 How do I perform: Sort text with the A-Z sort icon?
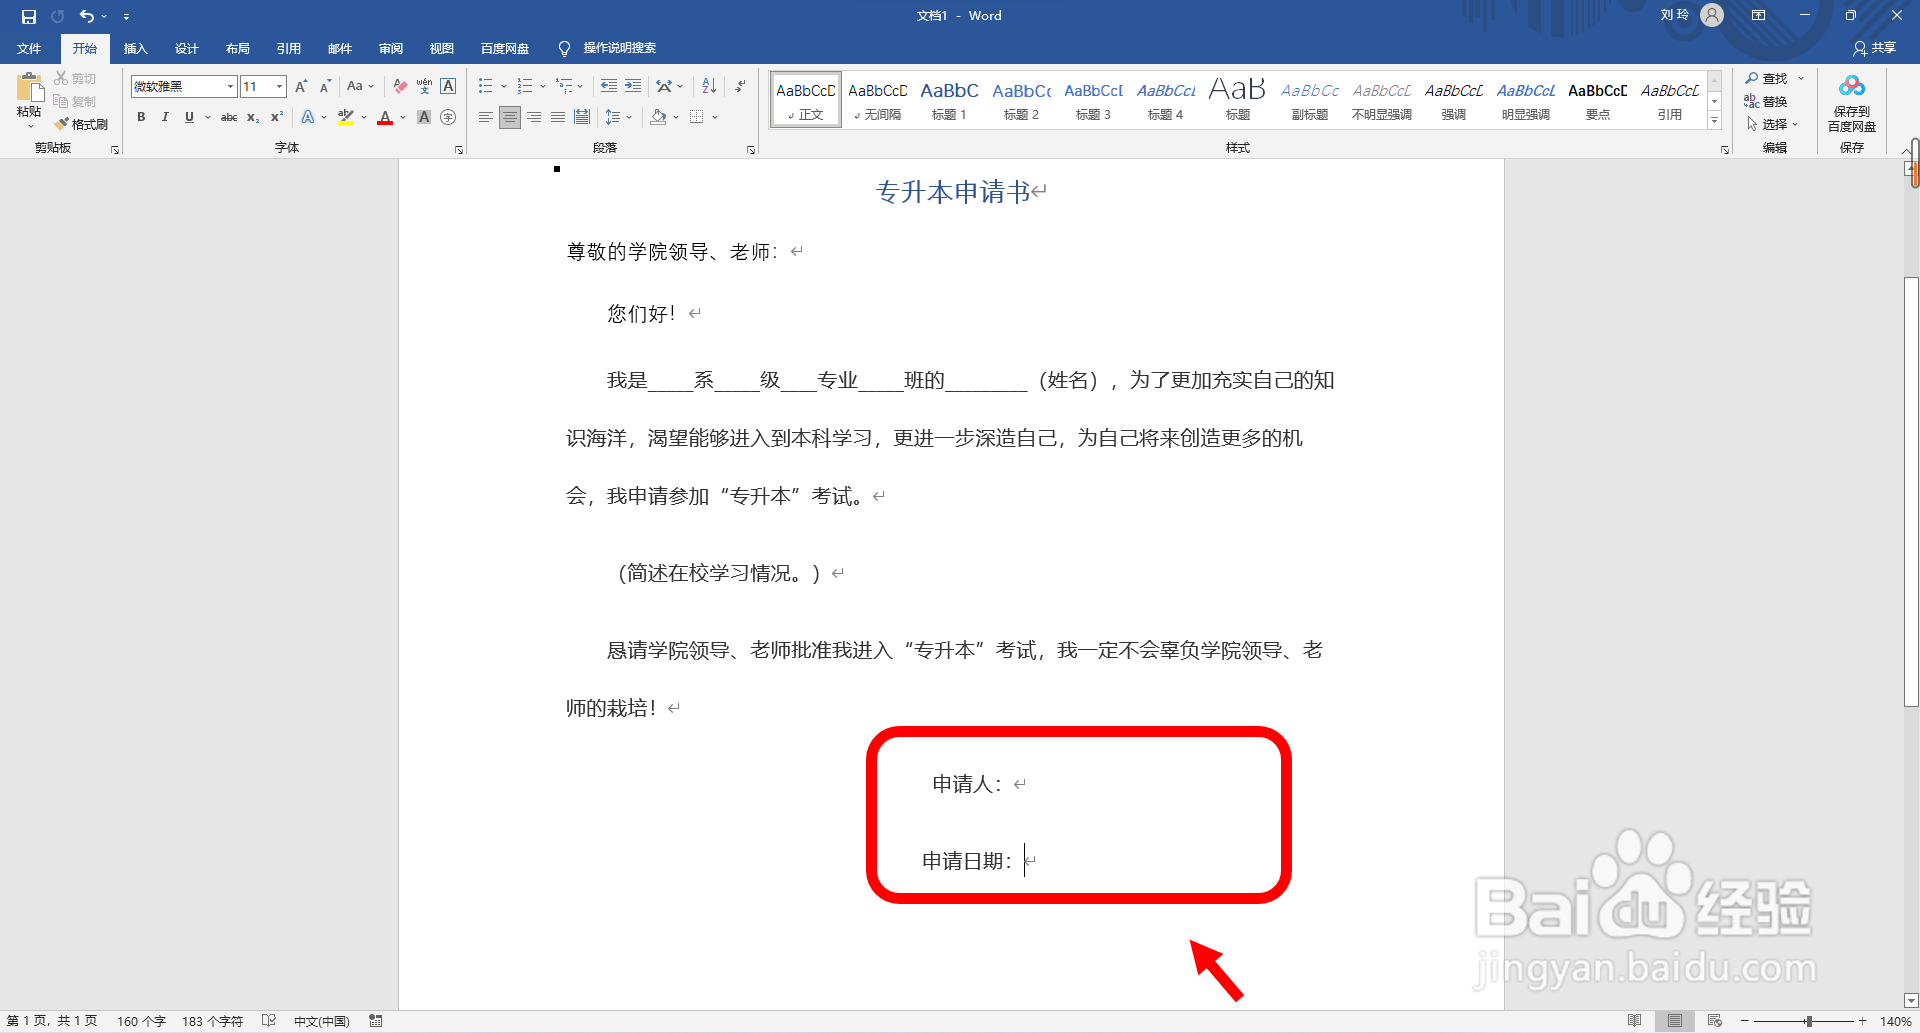(x=709, y=87)
